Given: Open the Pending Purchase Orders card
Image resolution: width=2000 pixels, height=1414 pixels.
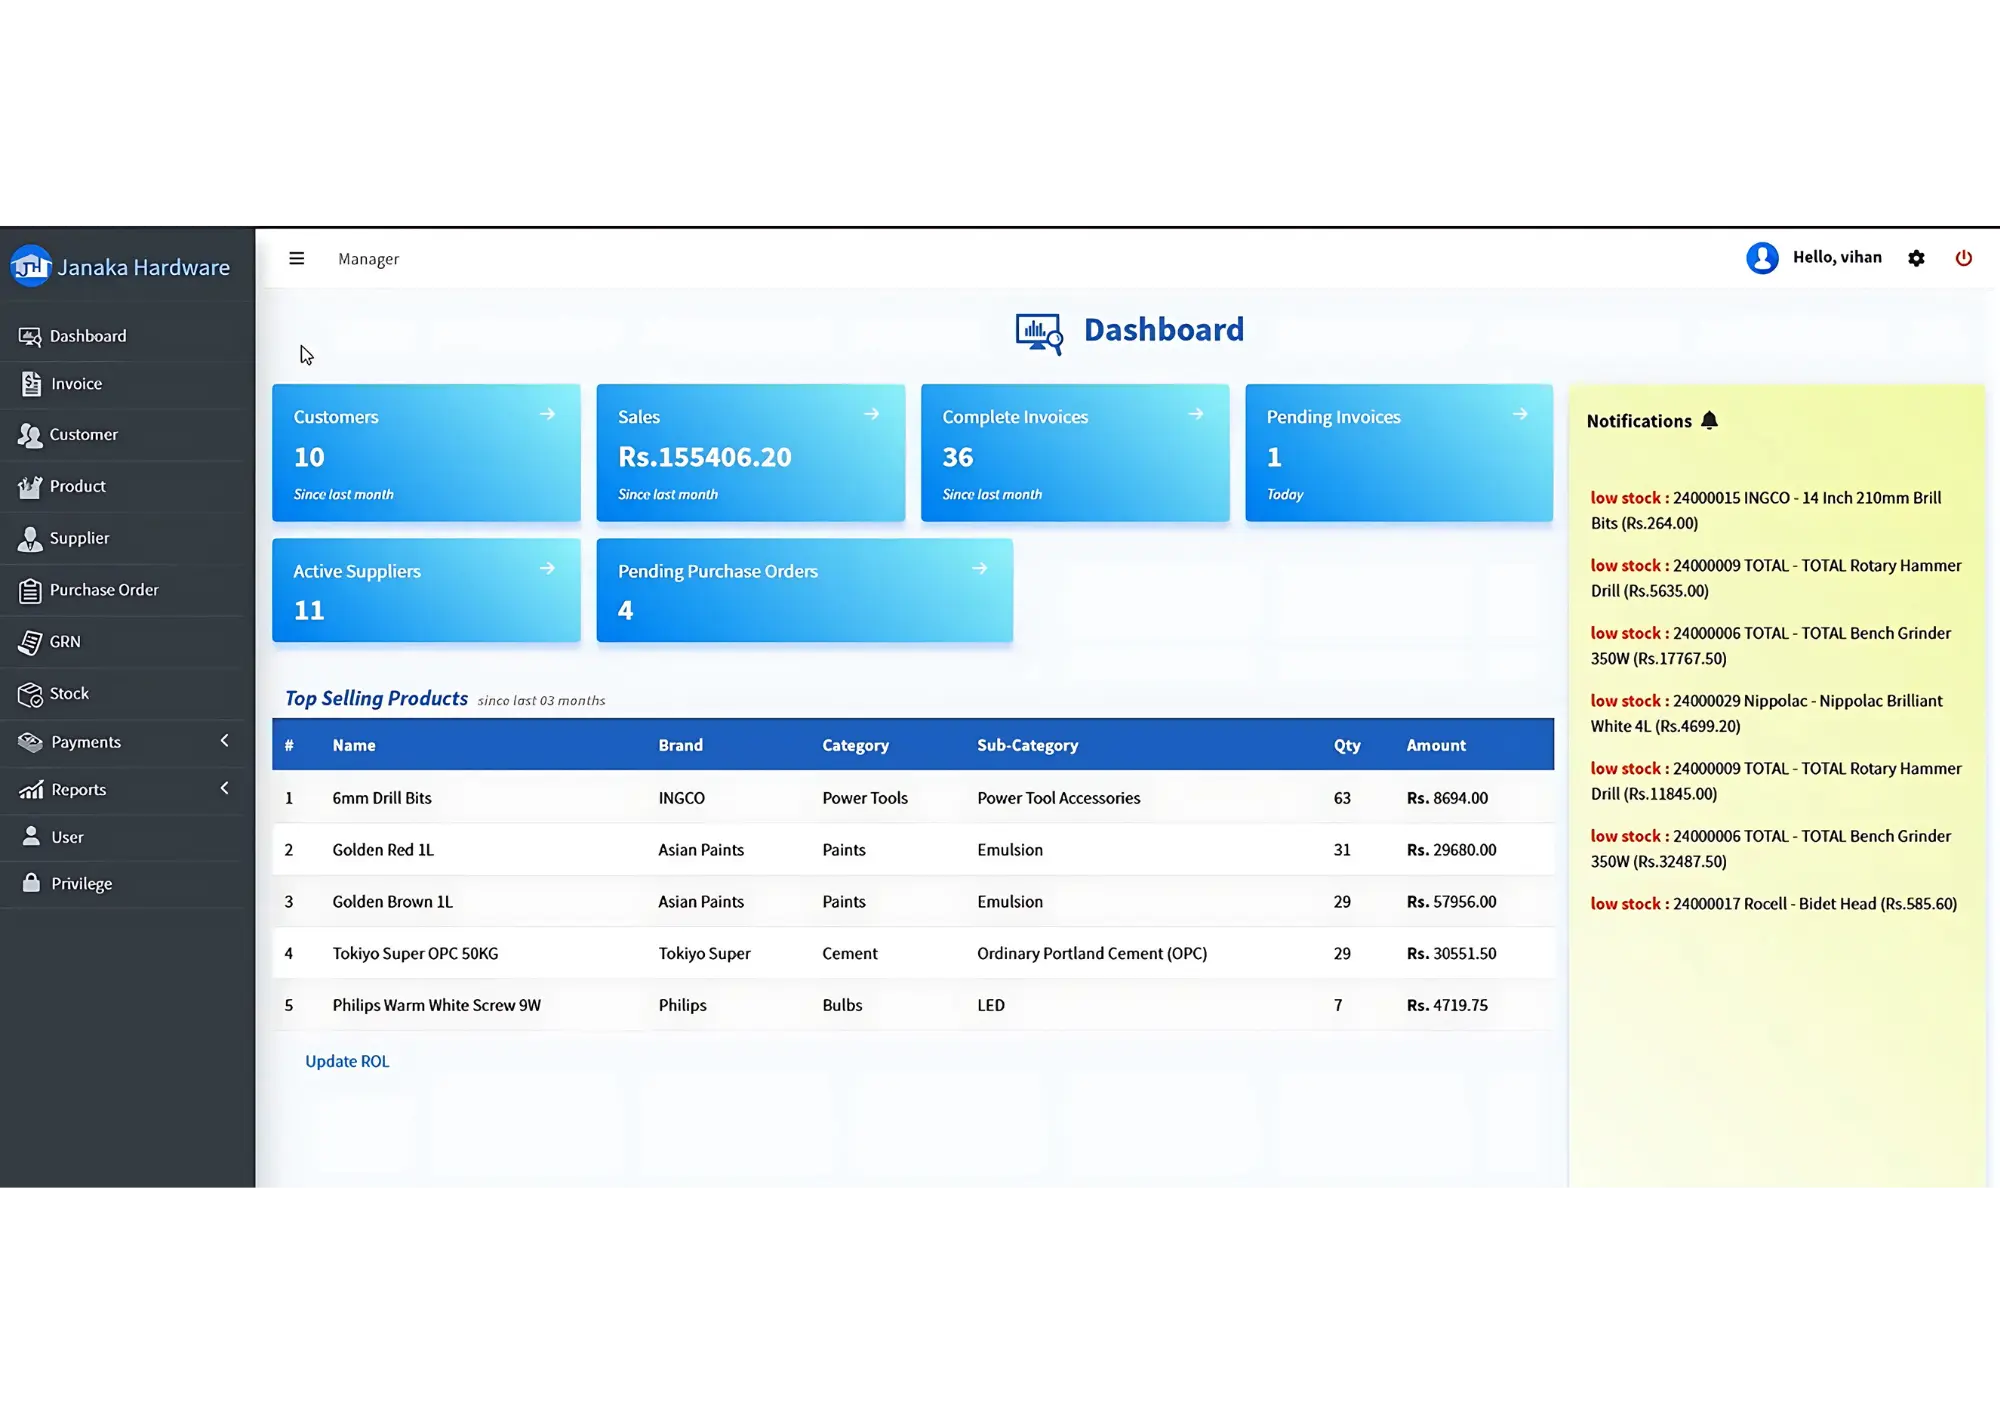Looking at the screenshot, I should [x=804, y=590].
